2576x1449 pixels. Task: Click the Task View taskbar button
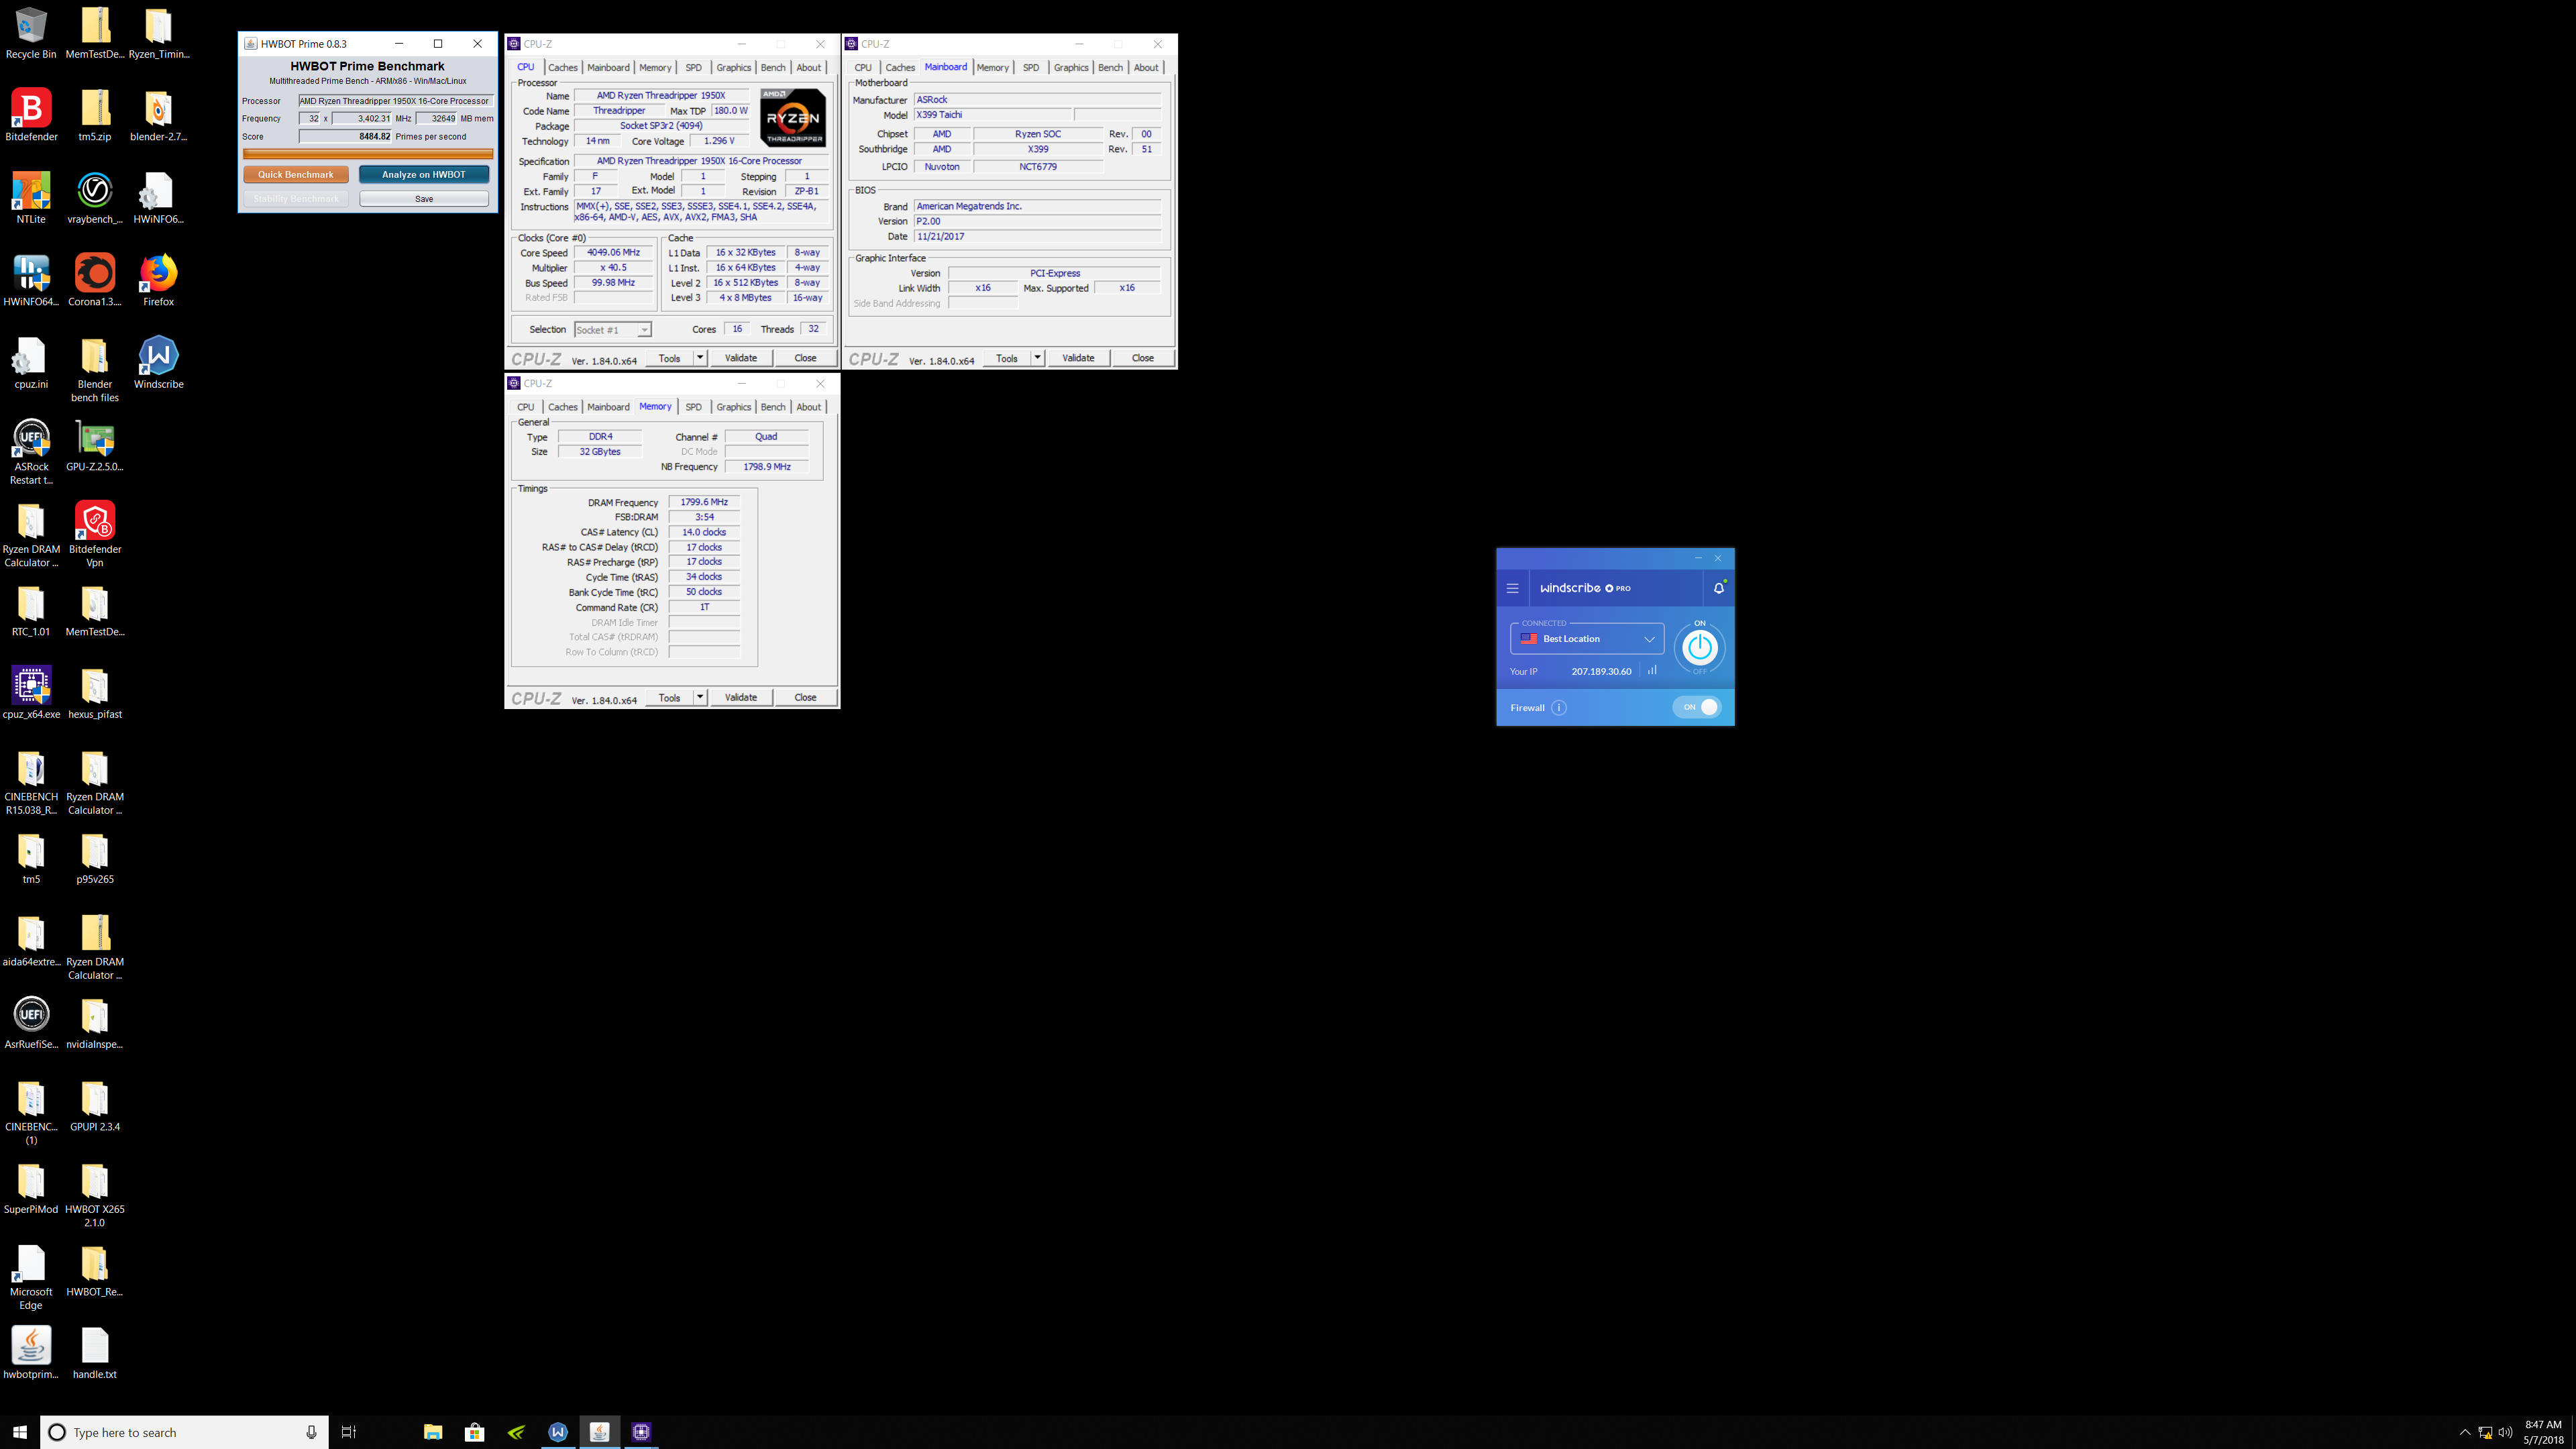tap(348, 1432)
